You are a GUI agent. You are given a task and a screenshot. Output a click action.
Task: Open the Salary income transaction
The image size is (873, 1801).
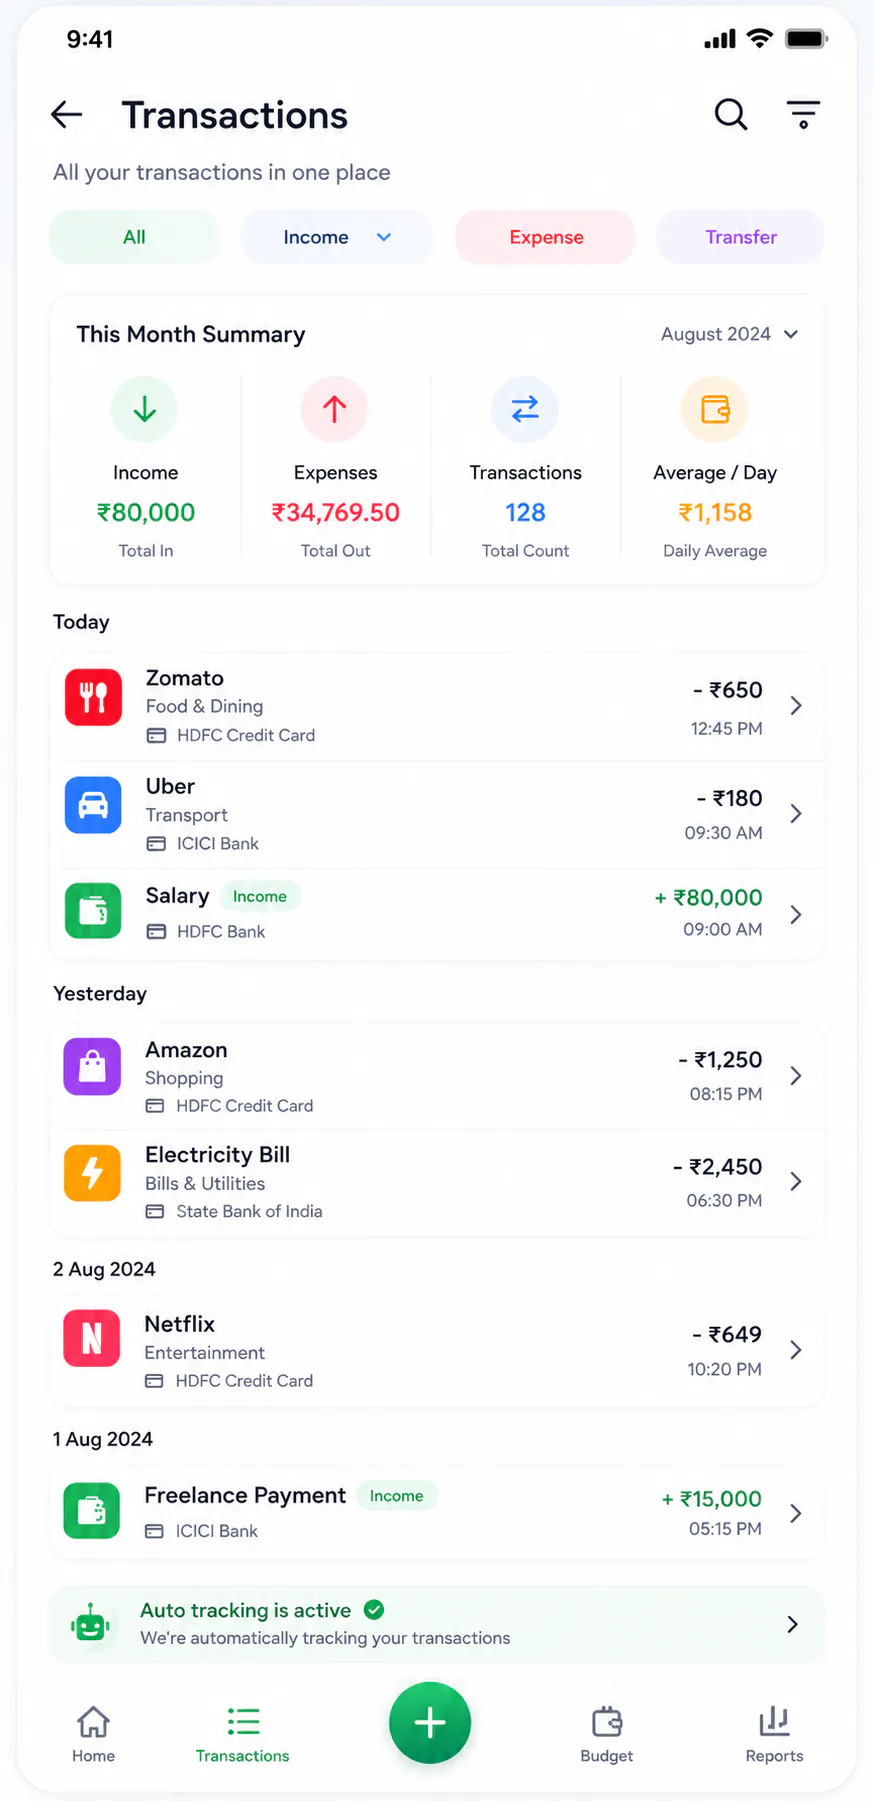[x=437, y=914]
